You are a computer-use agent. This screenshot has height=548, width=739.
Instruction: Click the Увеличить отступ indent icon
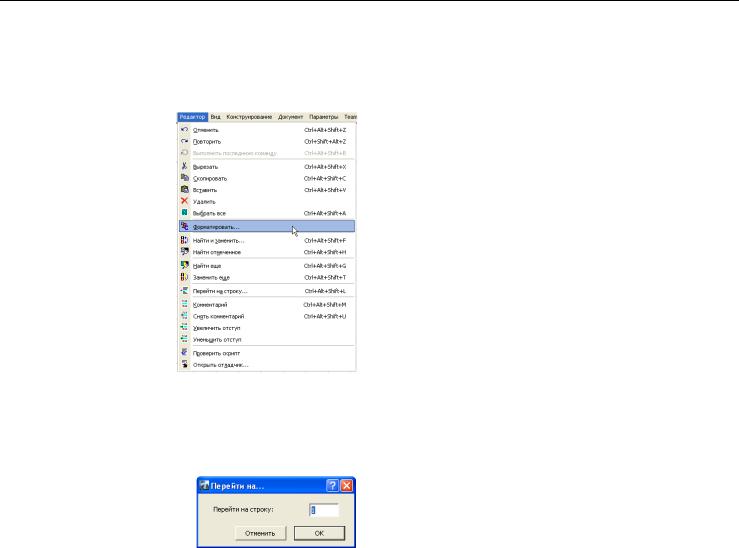click(184, 327)
